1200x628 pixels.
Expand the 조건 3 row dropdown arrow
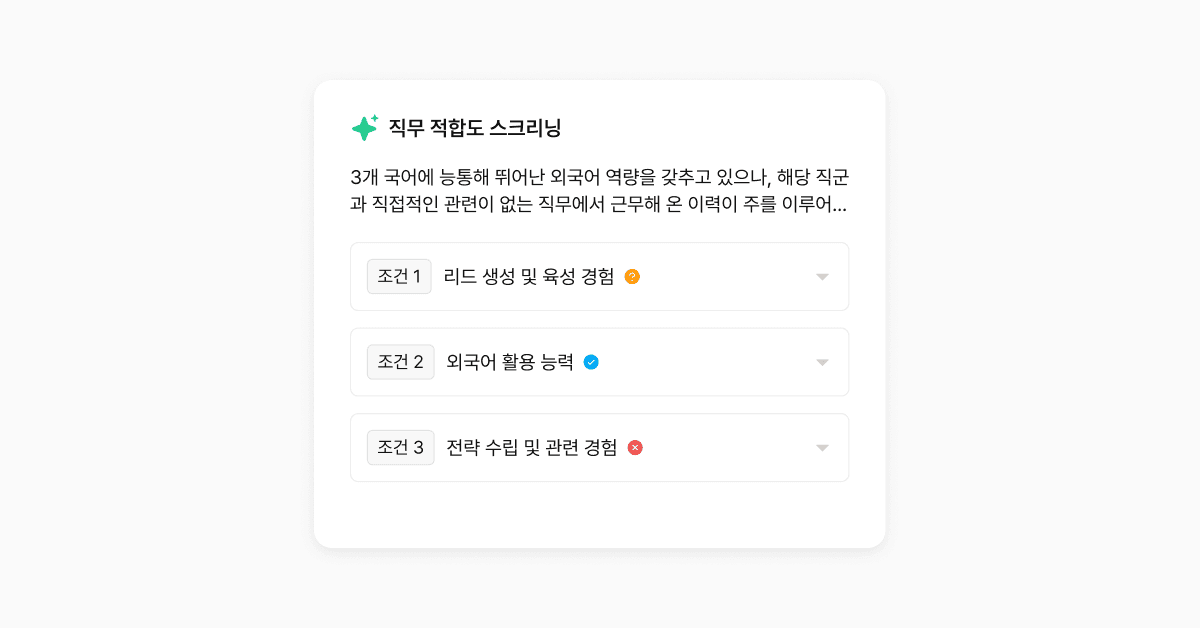coord(822,448)
